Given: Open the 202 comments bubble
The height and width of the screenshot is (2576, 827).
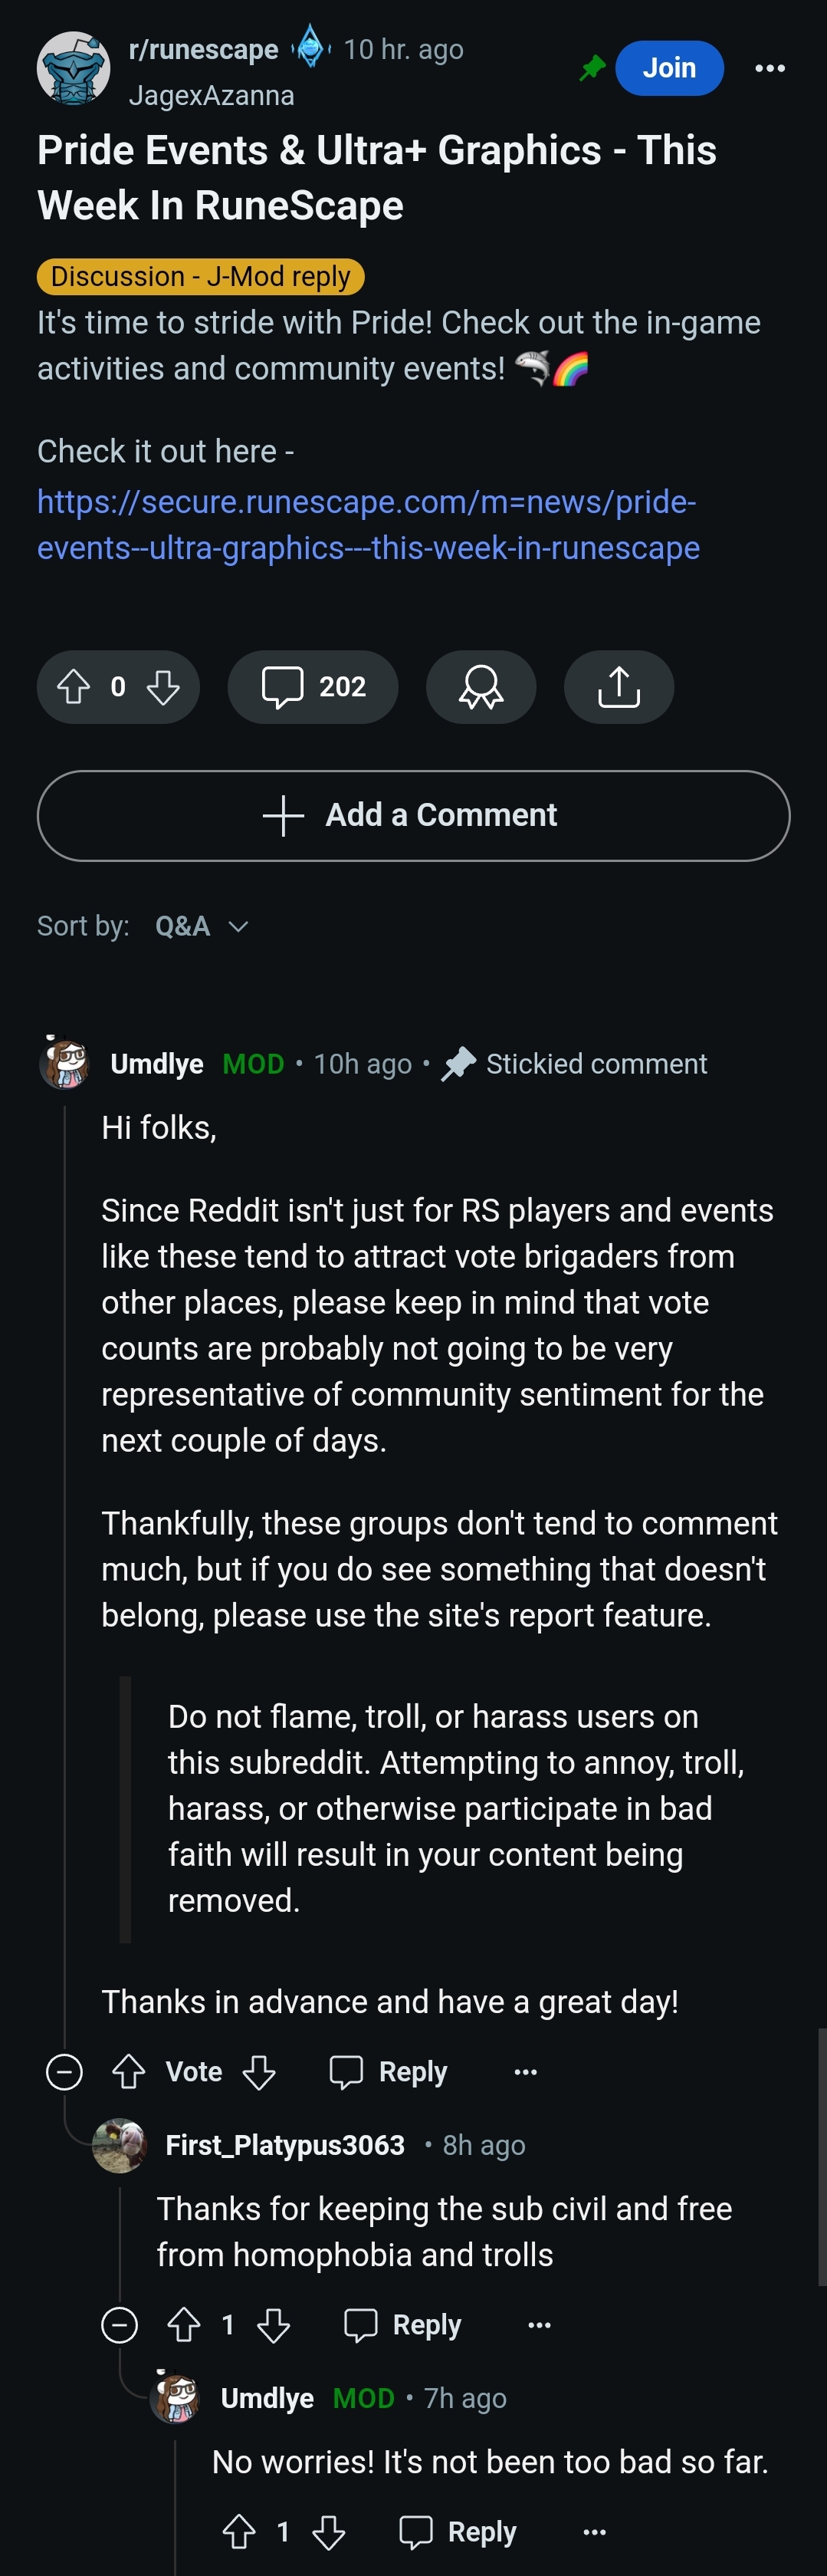Looking at the screenshot, I should (313, 687).
